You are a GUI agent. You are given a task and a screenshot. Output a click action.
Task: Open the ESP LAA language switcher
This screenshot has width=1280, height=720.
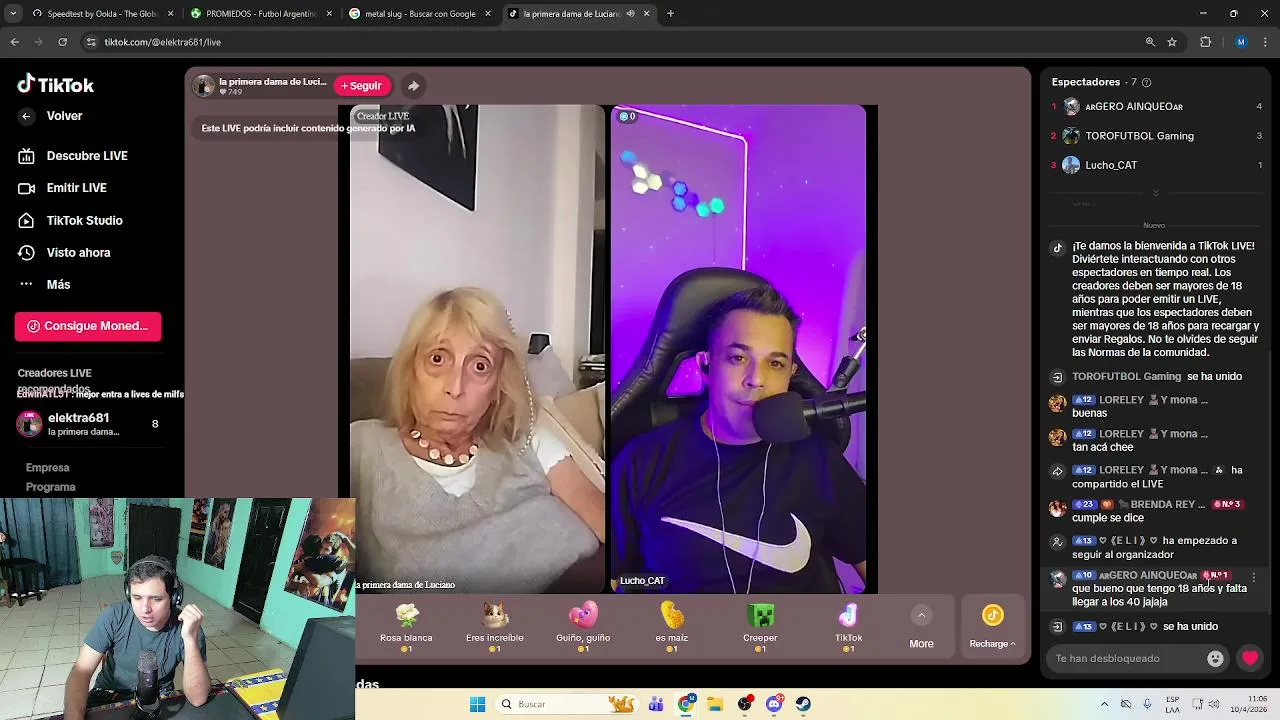click(1172, 704)
